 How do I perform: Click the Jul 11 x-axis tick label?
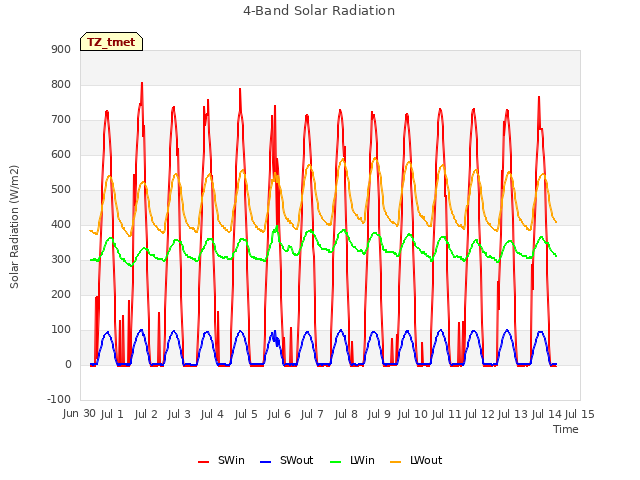point(446,414)
